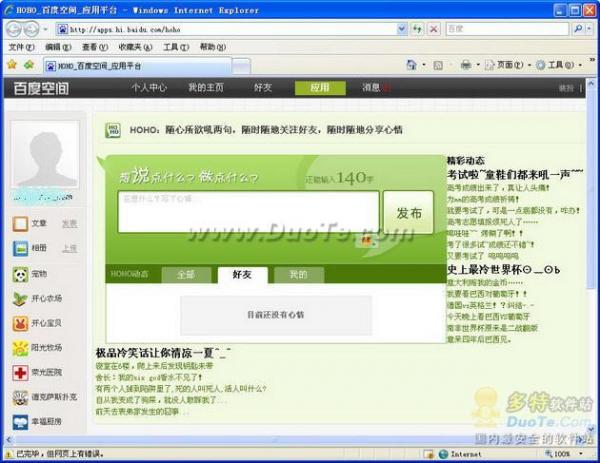Viewport: 600px width, 463px height.
Task: Click inside the HOHO message text box
Action: [249, 212]
